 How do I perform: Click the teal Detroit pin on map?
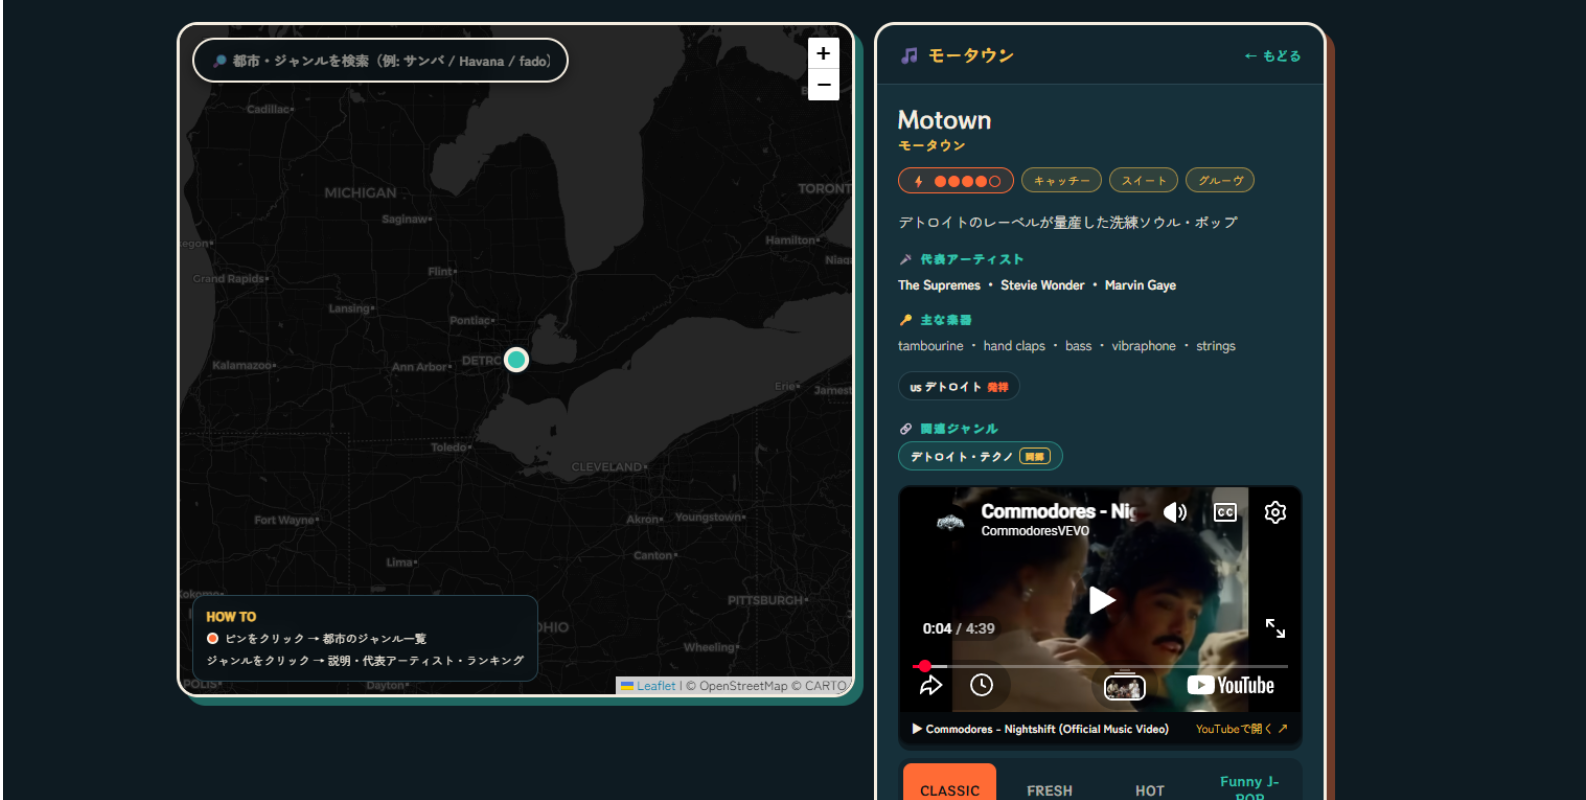(516, 359)
